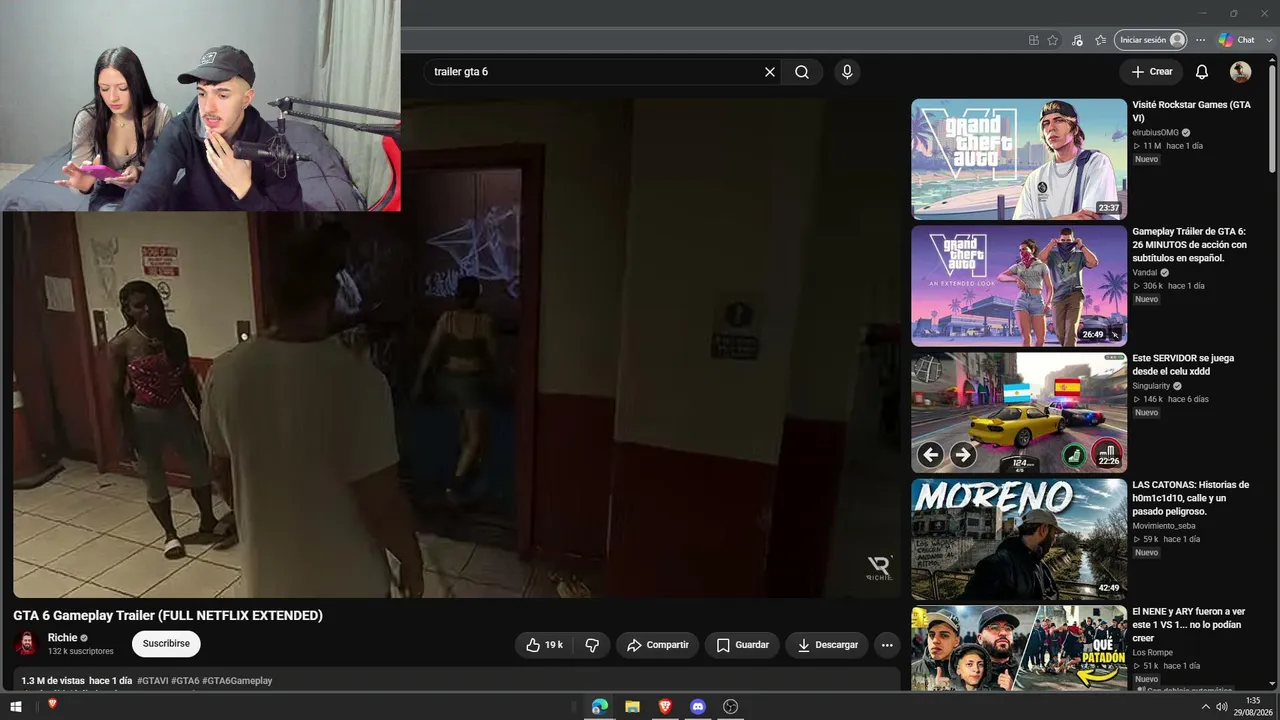Open the 26:49 Gameplay Tráiler de GTA 6 thumbnail
Screen dimensions: 1280x720
tap(1019, 286)
